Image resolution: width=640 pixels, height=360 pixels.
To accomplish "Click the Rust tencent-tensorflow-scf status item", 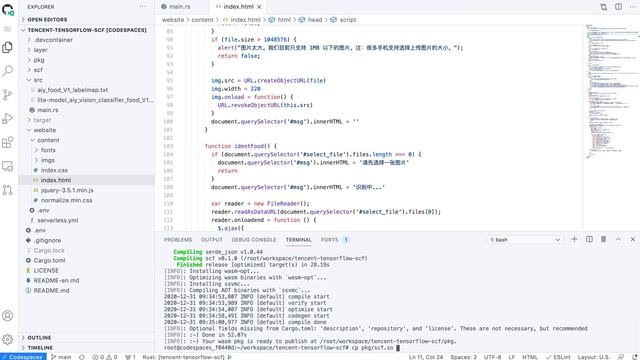I will pyautogui.click(x=187, y=357).
